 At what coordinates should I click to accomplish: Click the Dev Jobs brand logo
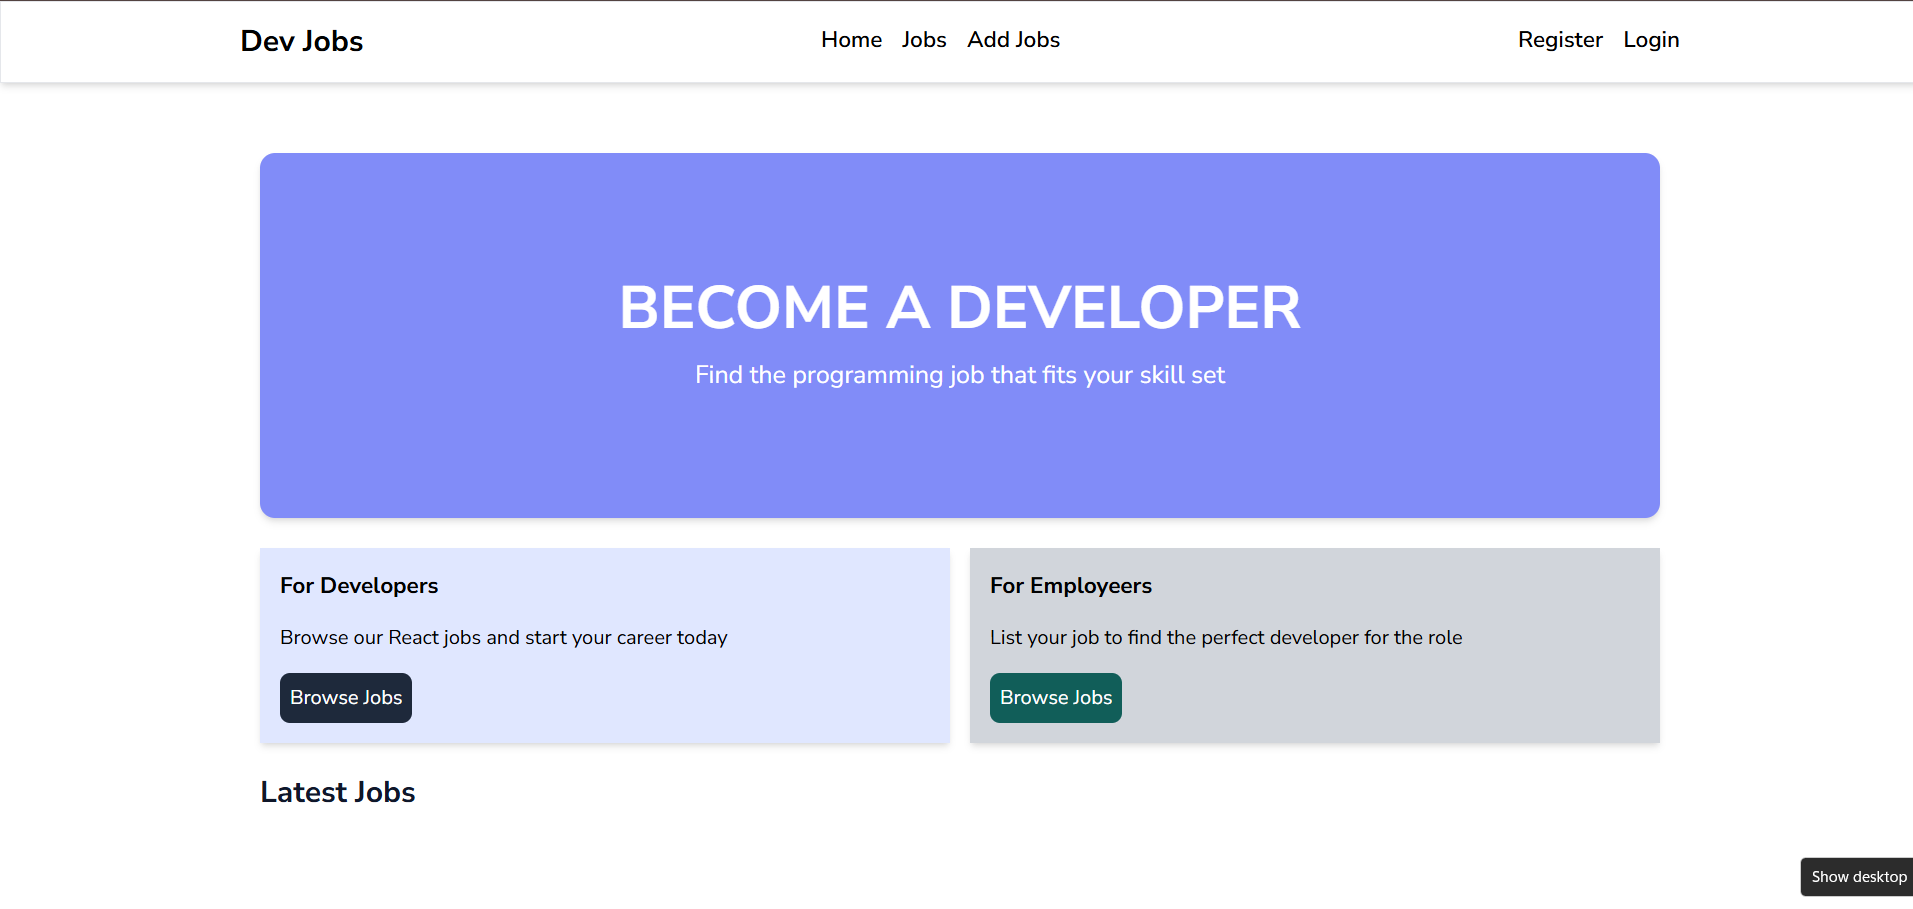coord(301,41)
